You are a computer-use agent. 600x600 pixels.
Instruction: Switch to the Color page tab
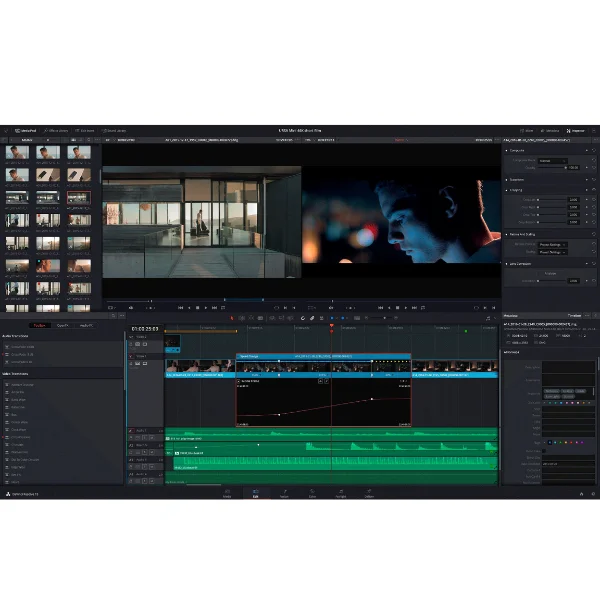(x=312, y=494)
